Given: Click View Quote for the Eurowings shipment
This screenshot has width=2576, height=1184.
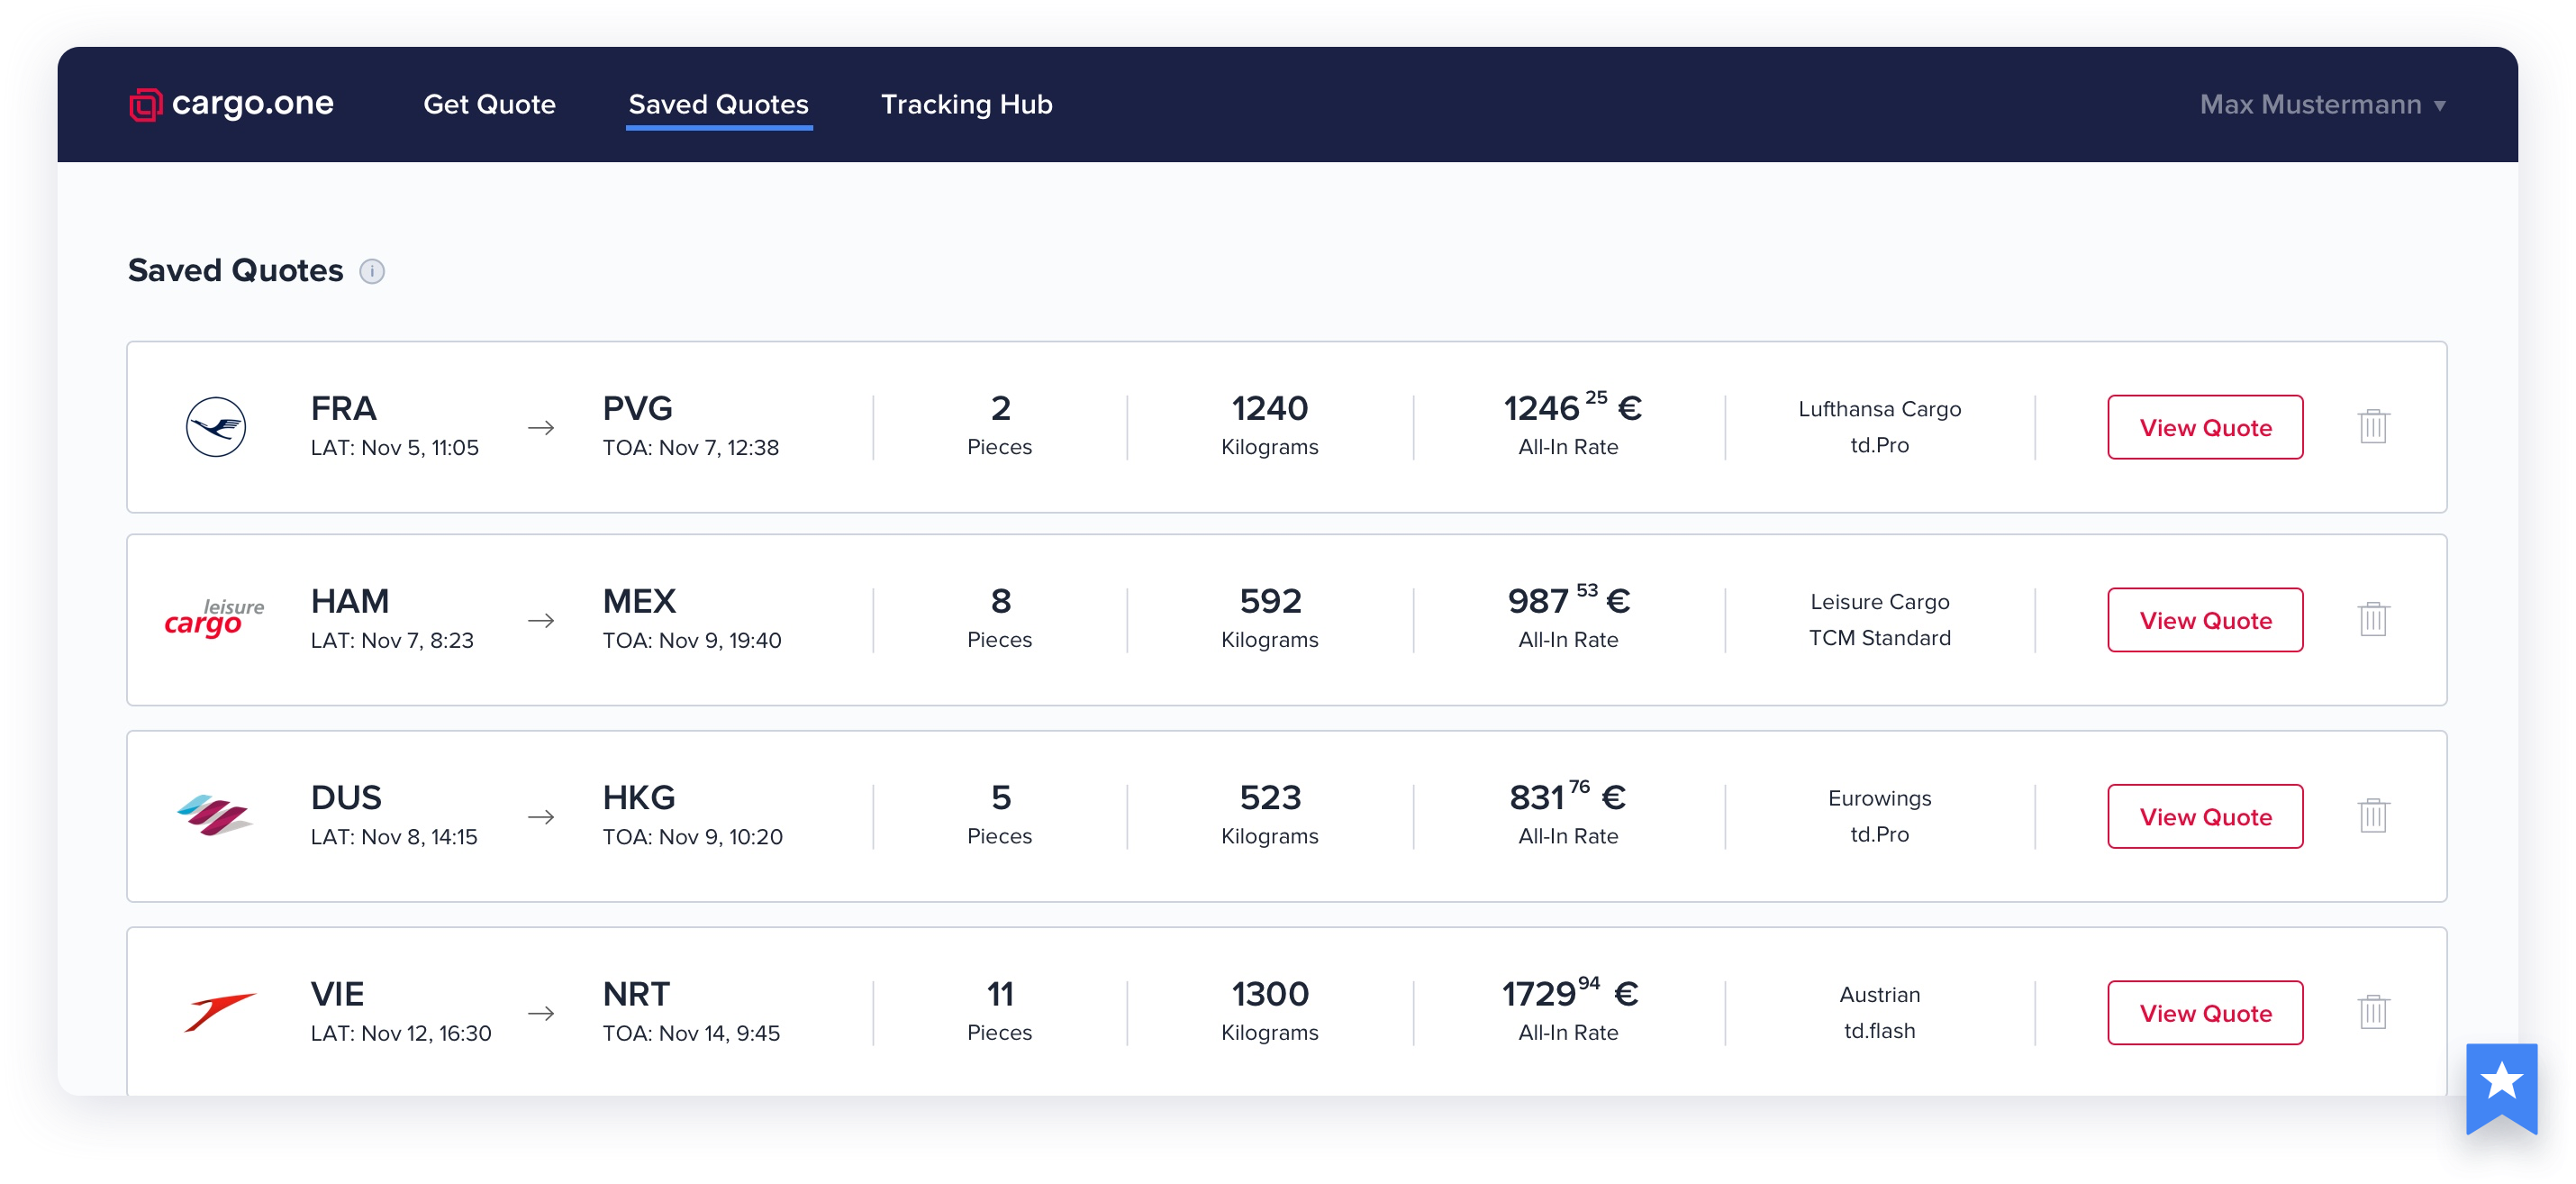Looking at the screenshot, I should coord(2205,815).
